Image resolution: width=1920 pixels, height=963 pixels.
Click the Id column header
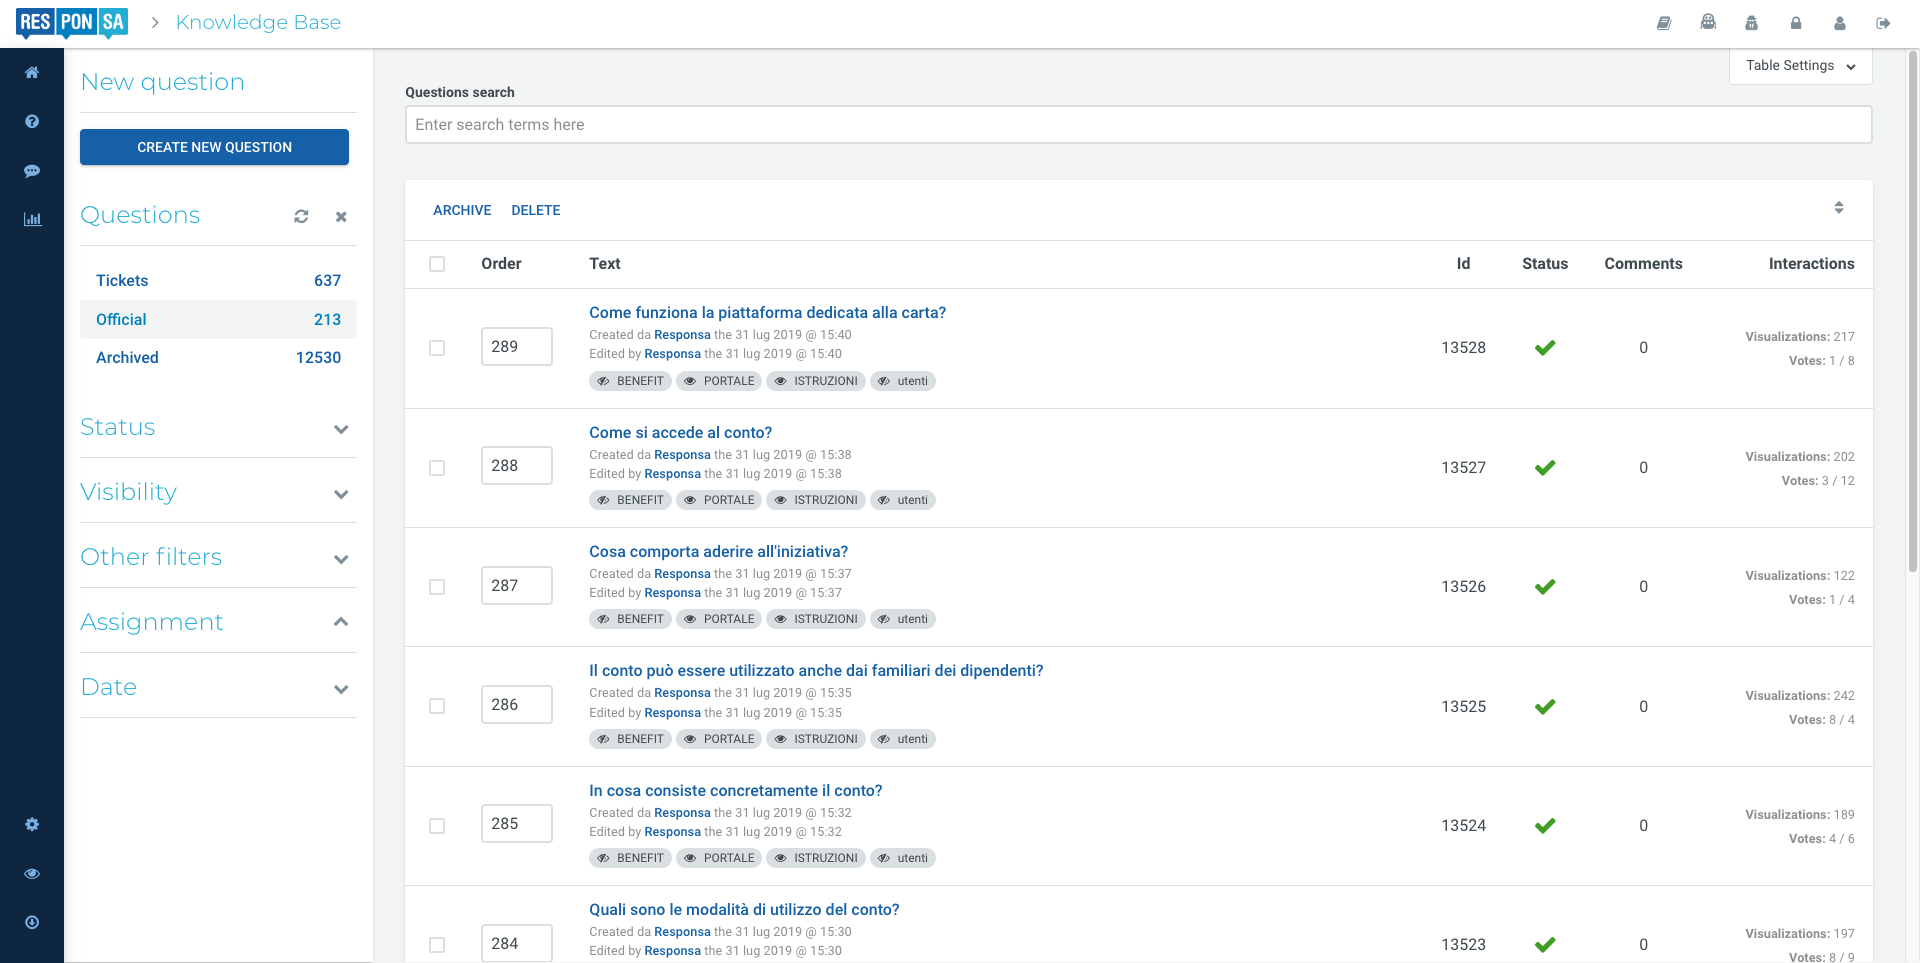click(1463, 264)
